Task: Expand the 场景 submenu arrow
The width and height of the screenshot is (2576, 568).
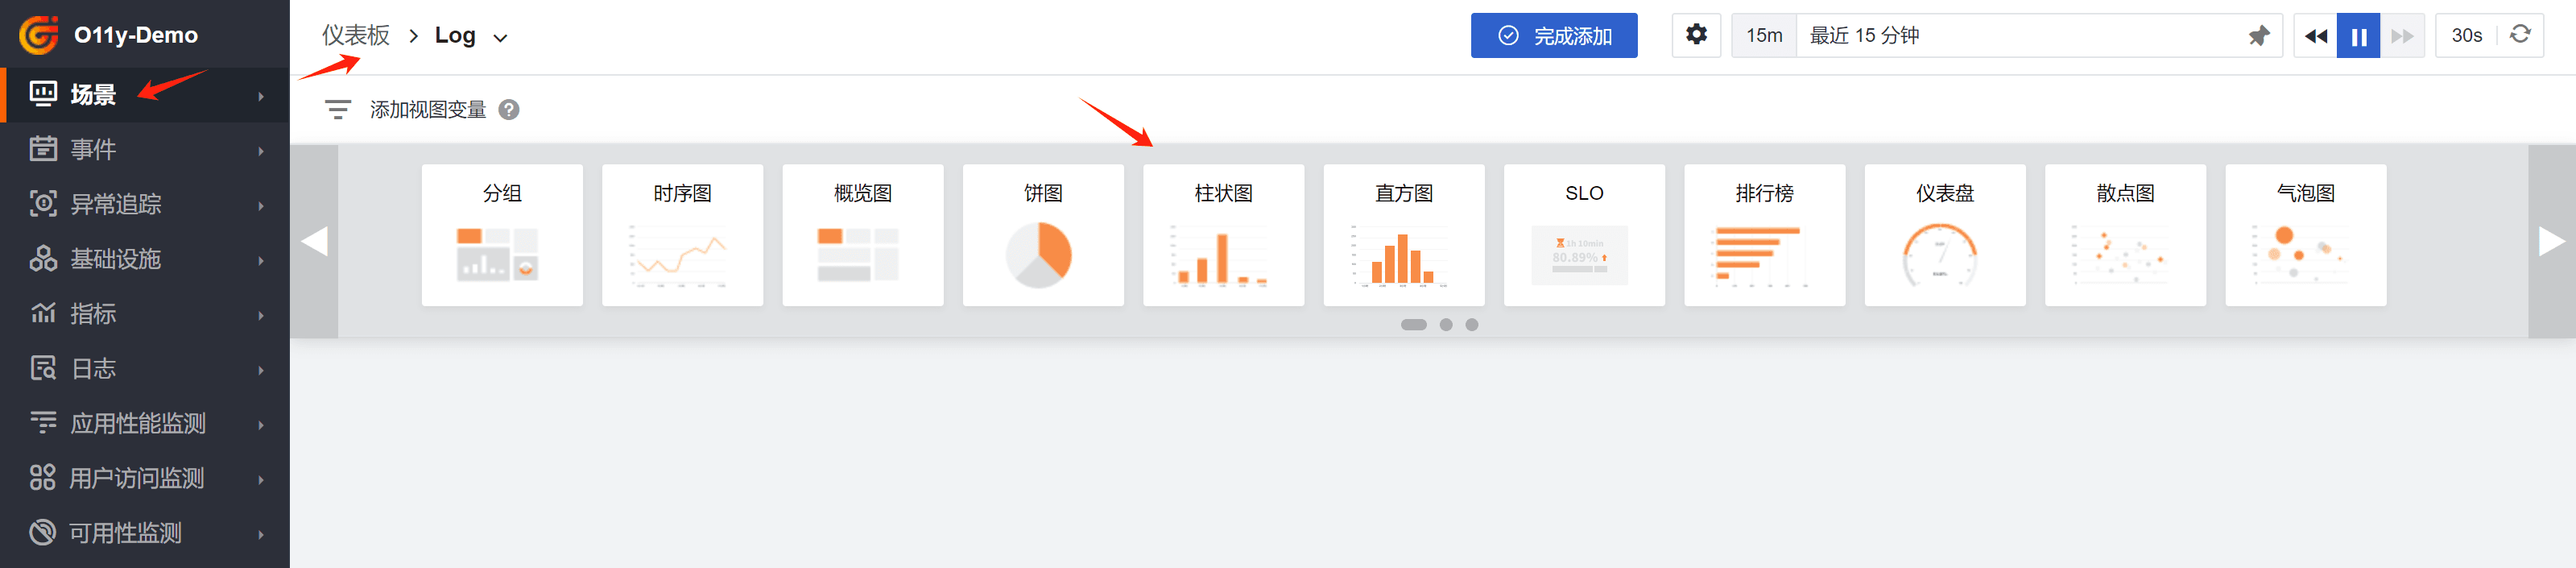Action: point(261,96)
